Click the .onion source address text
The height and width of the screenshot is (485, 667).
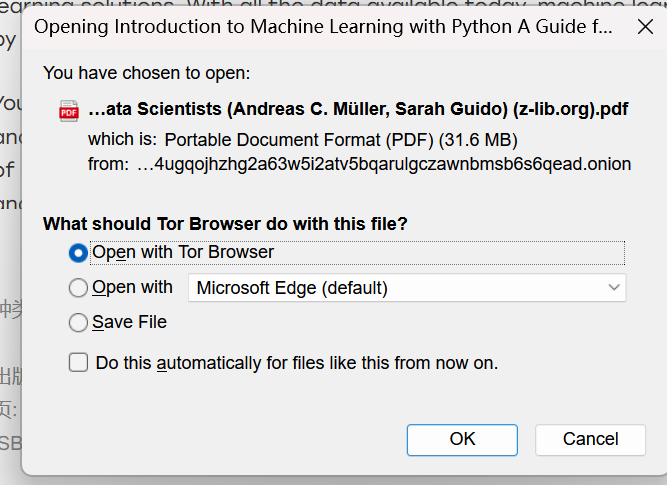[x=384, y=163]
